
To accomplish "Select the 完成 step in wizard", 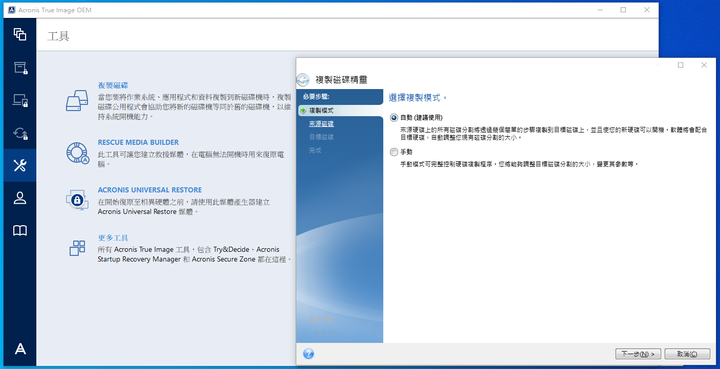I will (x=315, y=151).
